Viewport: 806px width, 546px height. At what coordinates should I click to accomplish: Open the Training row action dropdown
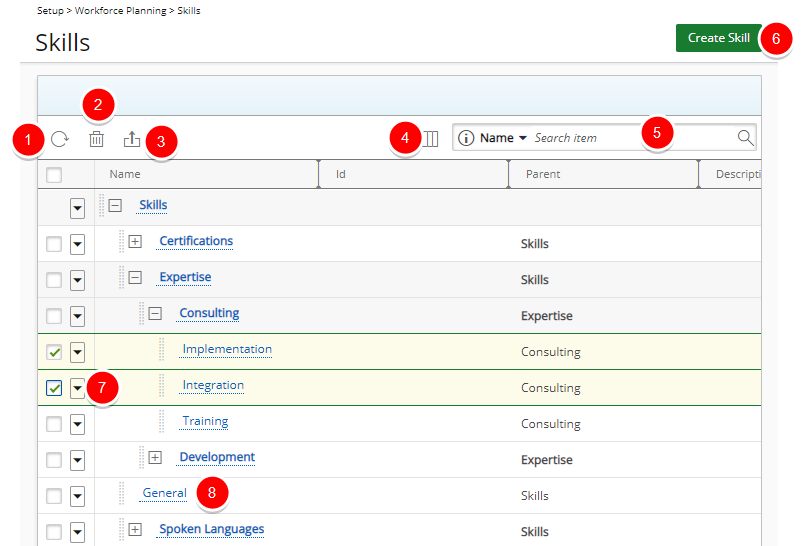(x=78, y=424)
